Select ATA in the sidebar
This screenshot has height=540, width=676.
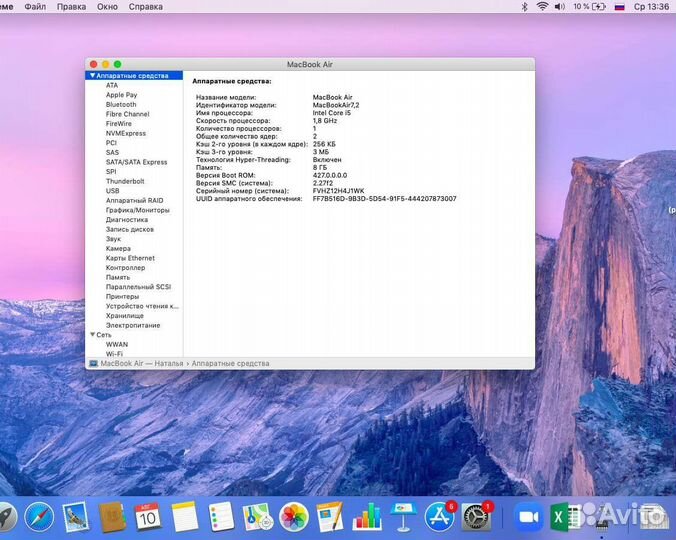(112, 85)
